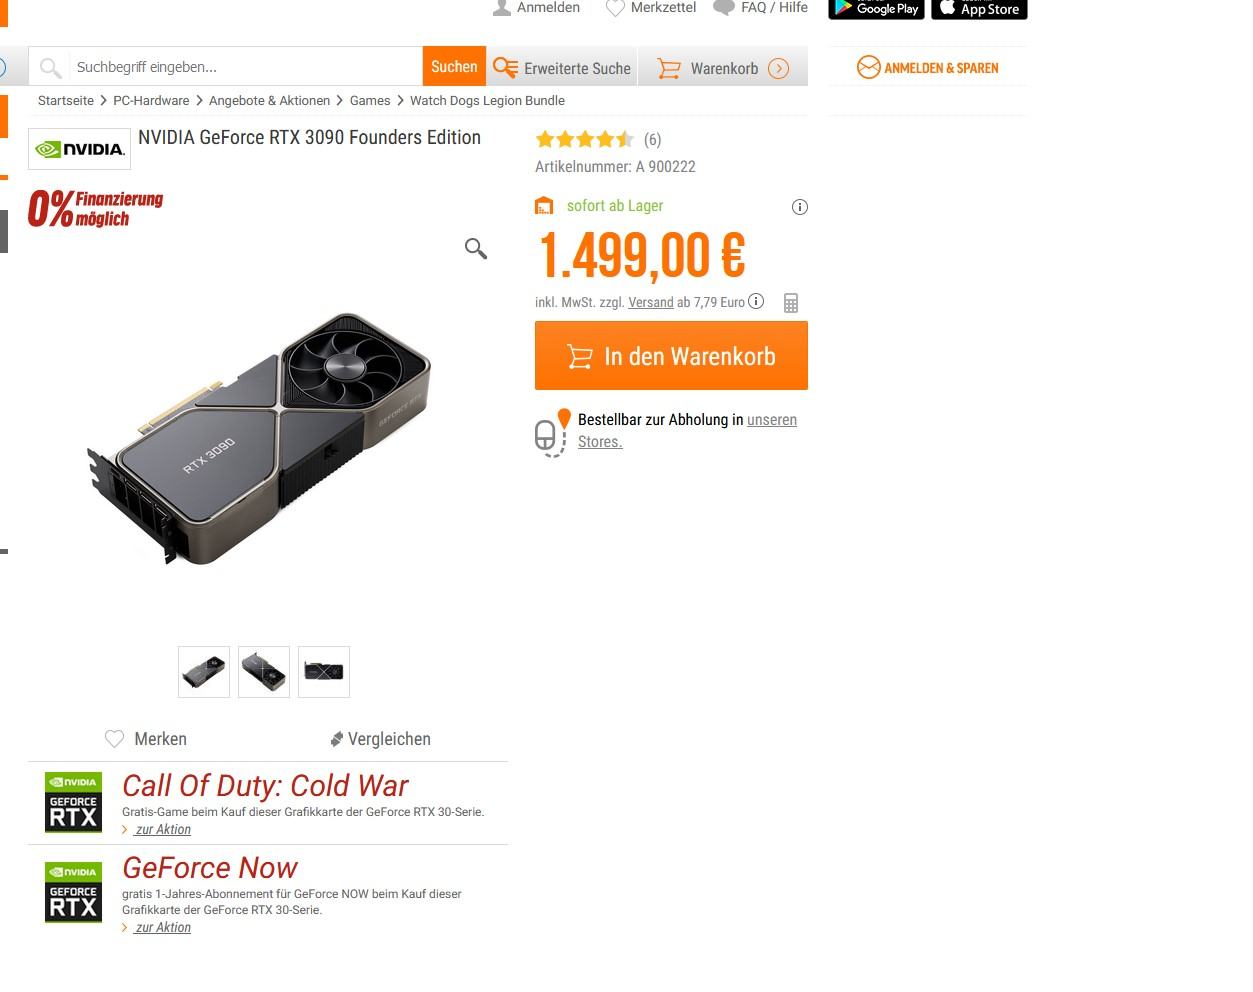Click the info icon next to 'sofort ab Lager'

pyautogui.click(x=800, y=207)
